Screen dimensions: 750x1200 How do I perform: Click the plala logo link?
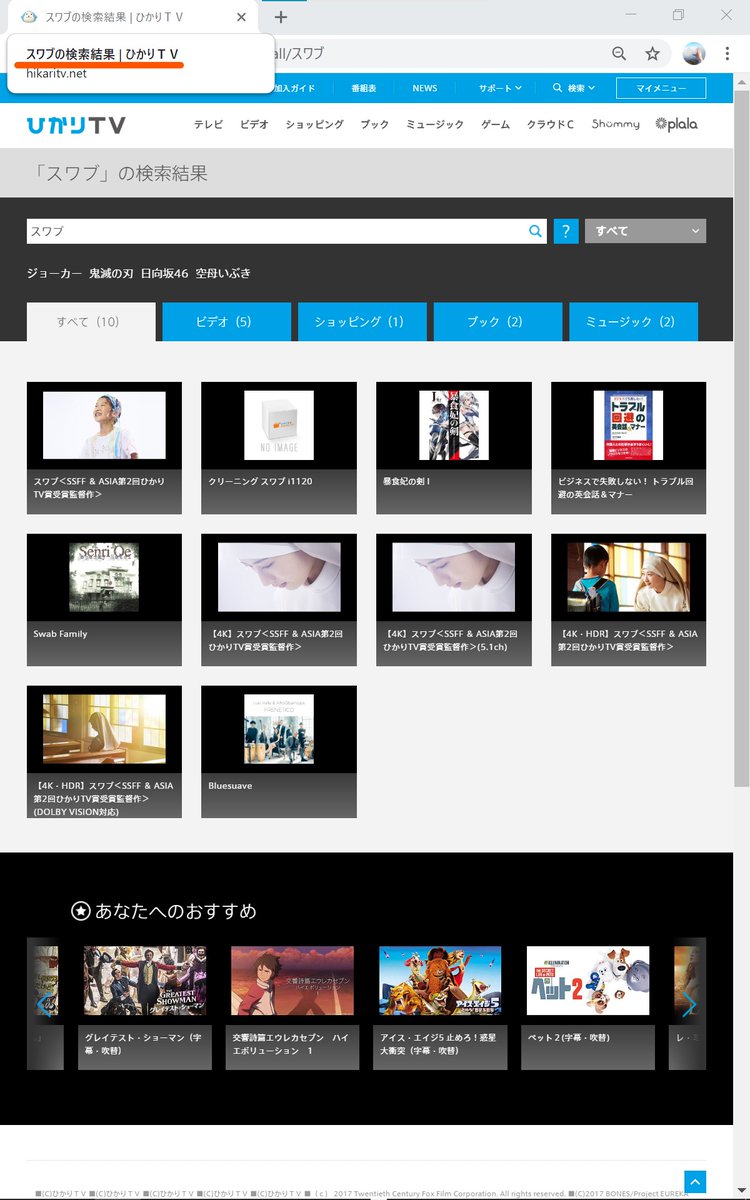coord(676,124)
